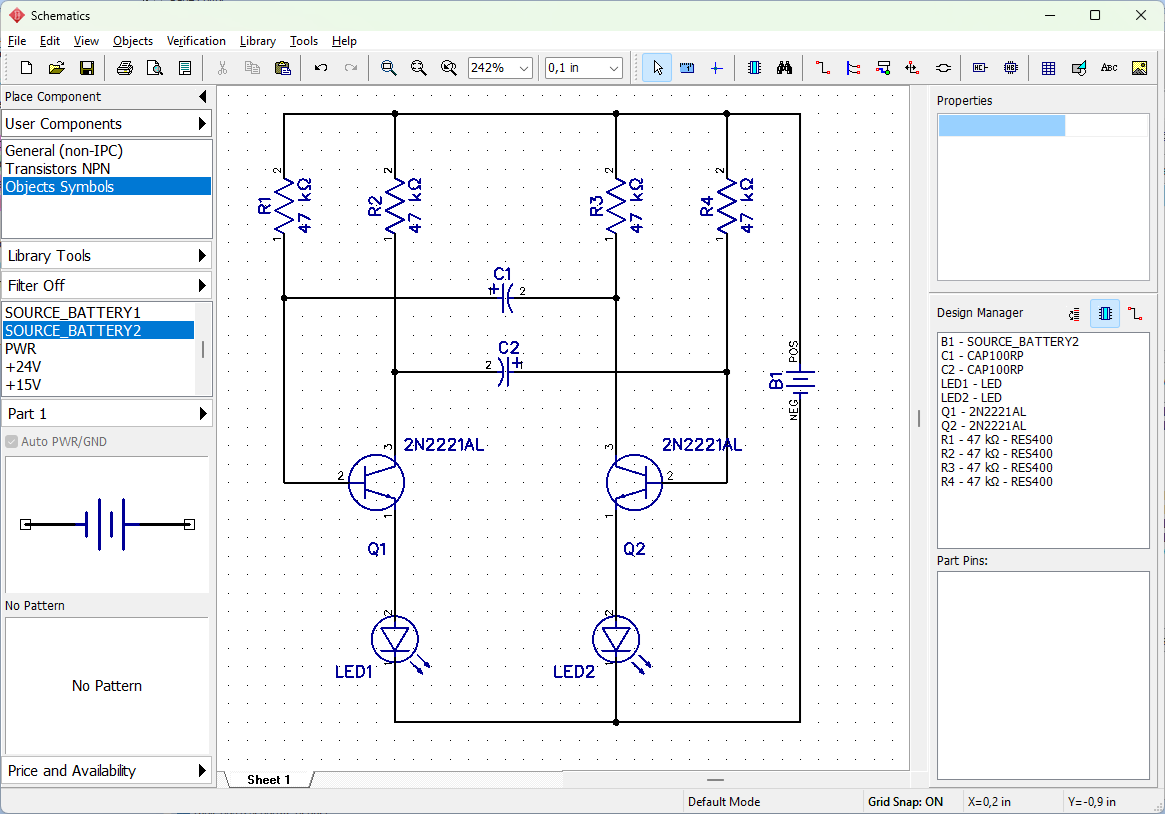1165x814 pixels.
Task: Toggle the Auto PWR/GND checkbox
Action: 12,442
